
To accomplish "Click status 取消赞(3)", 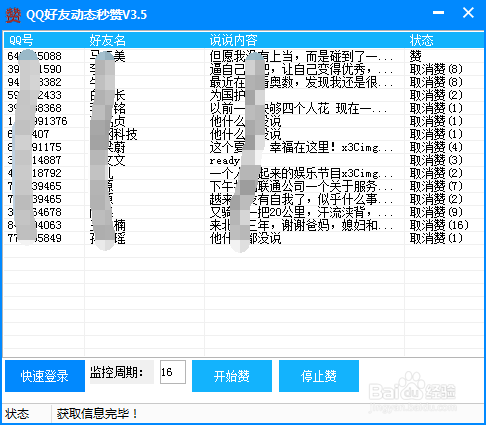I will [x=436, y=160].
